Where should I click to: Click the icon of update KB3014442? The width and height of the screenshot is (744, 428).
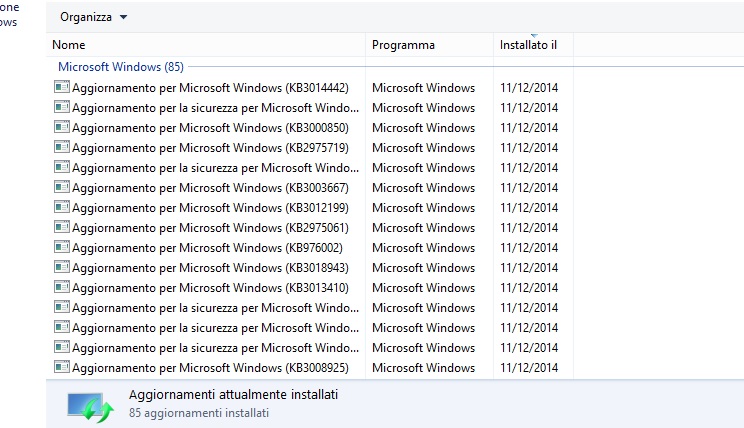click(x=62, y=87)
